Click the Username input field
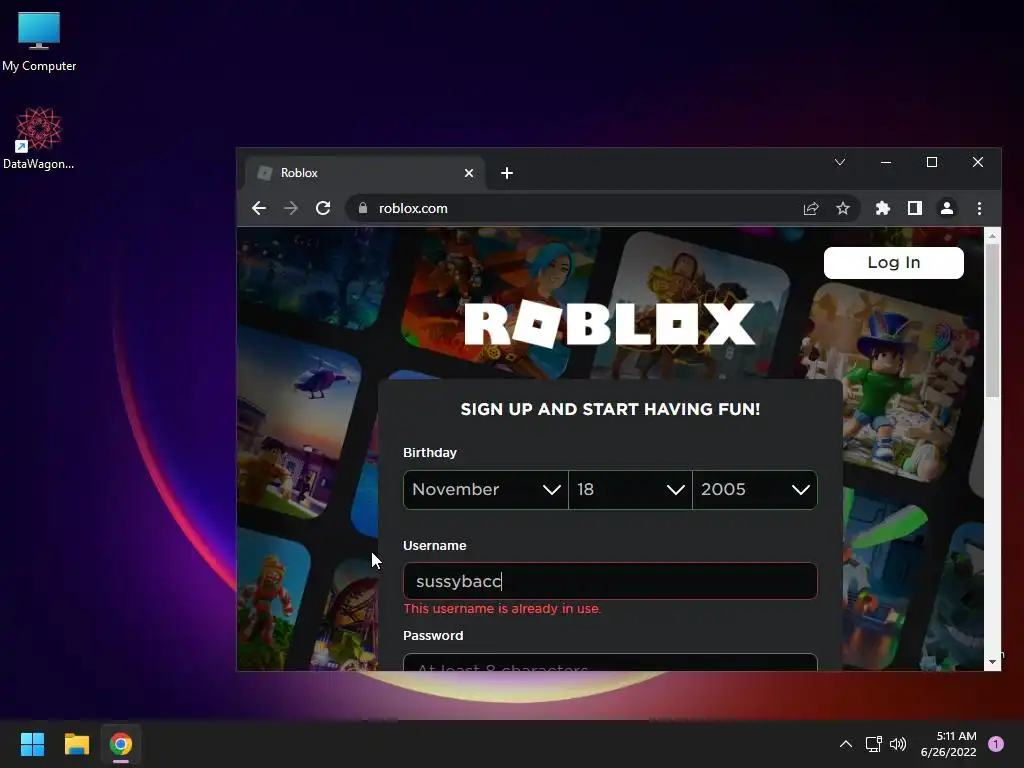Viewport: 1024px width, 768px height. [x=610, y=581]
